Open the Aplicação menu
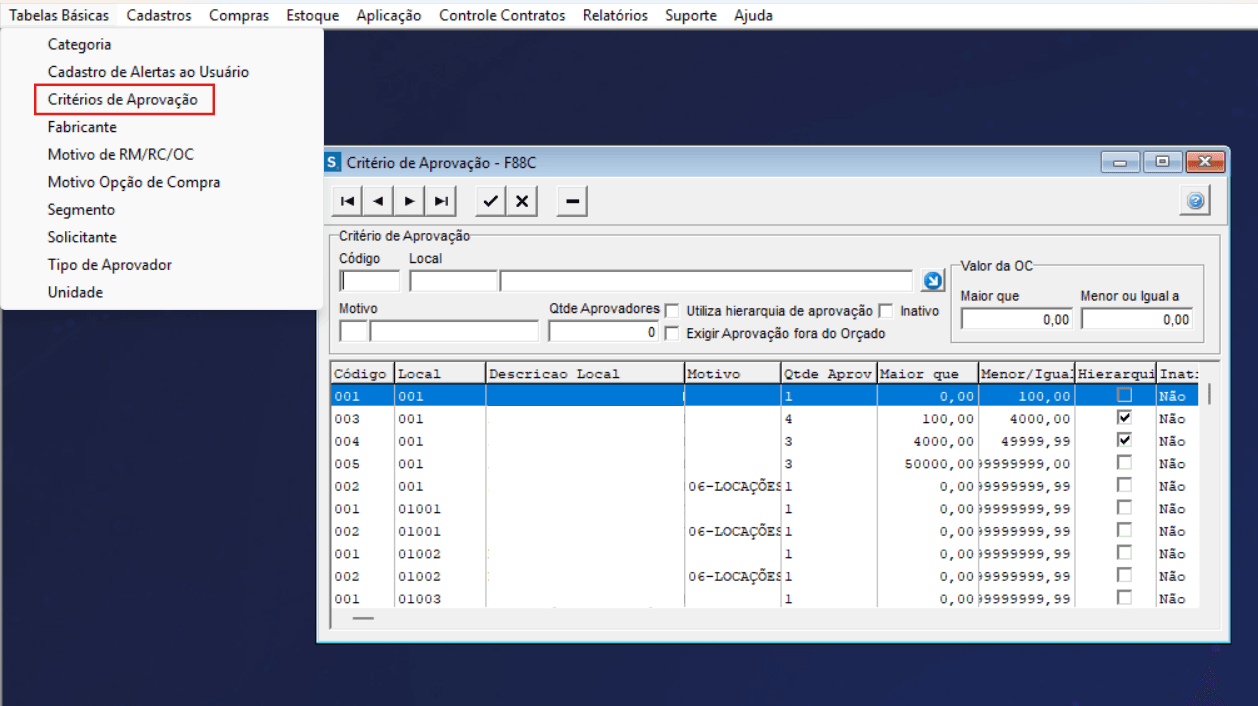Viewport: 1258px width, 706px height. [389, 15]
